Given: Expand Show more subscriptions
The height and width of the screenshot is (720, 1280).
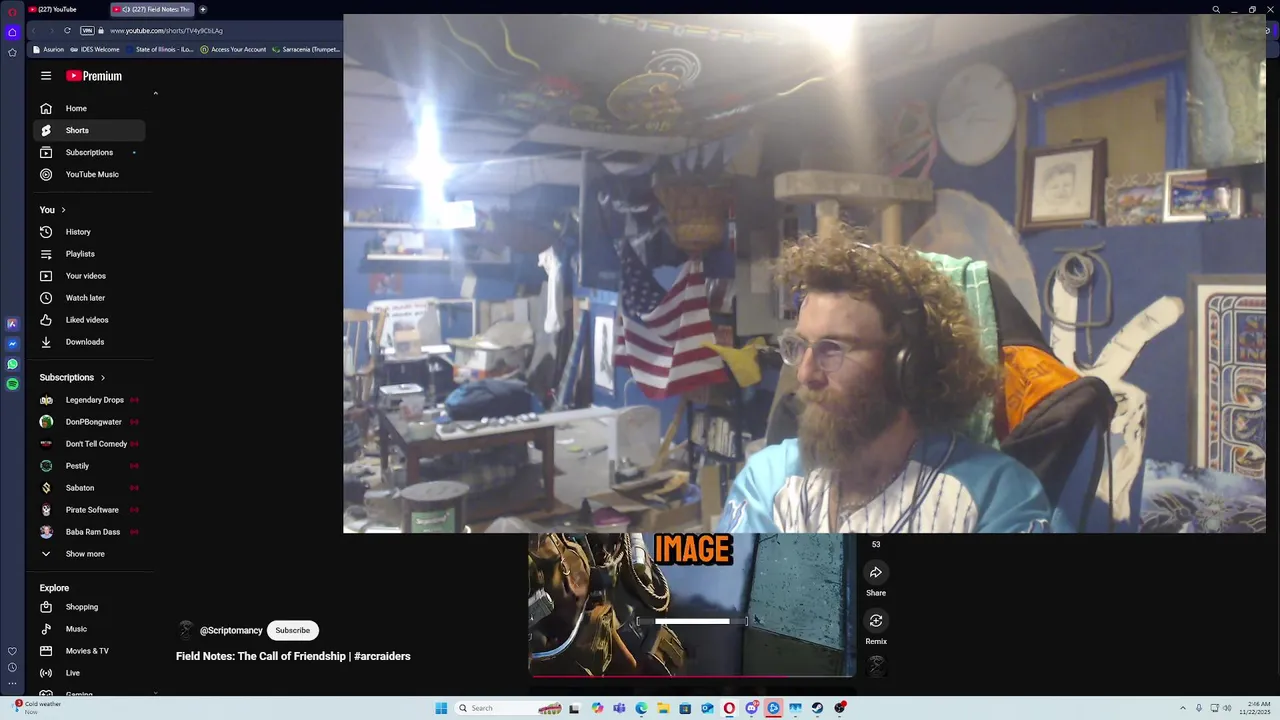Looking at the screenshot, I should [x=89, y=554].
